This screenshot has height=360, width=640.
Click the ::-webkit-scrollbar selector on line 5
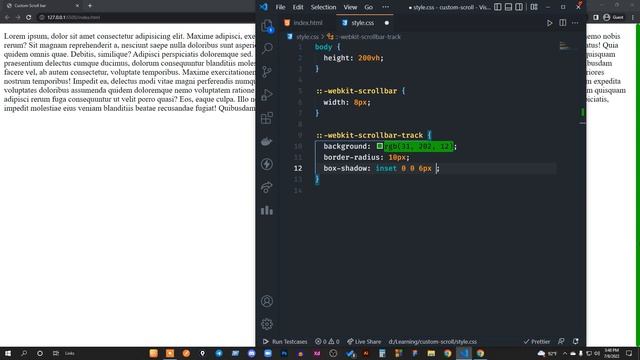[x=356, y=91]
